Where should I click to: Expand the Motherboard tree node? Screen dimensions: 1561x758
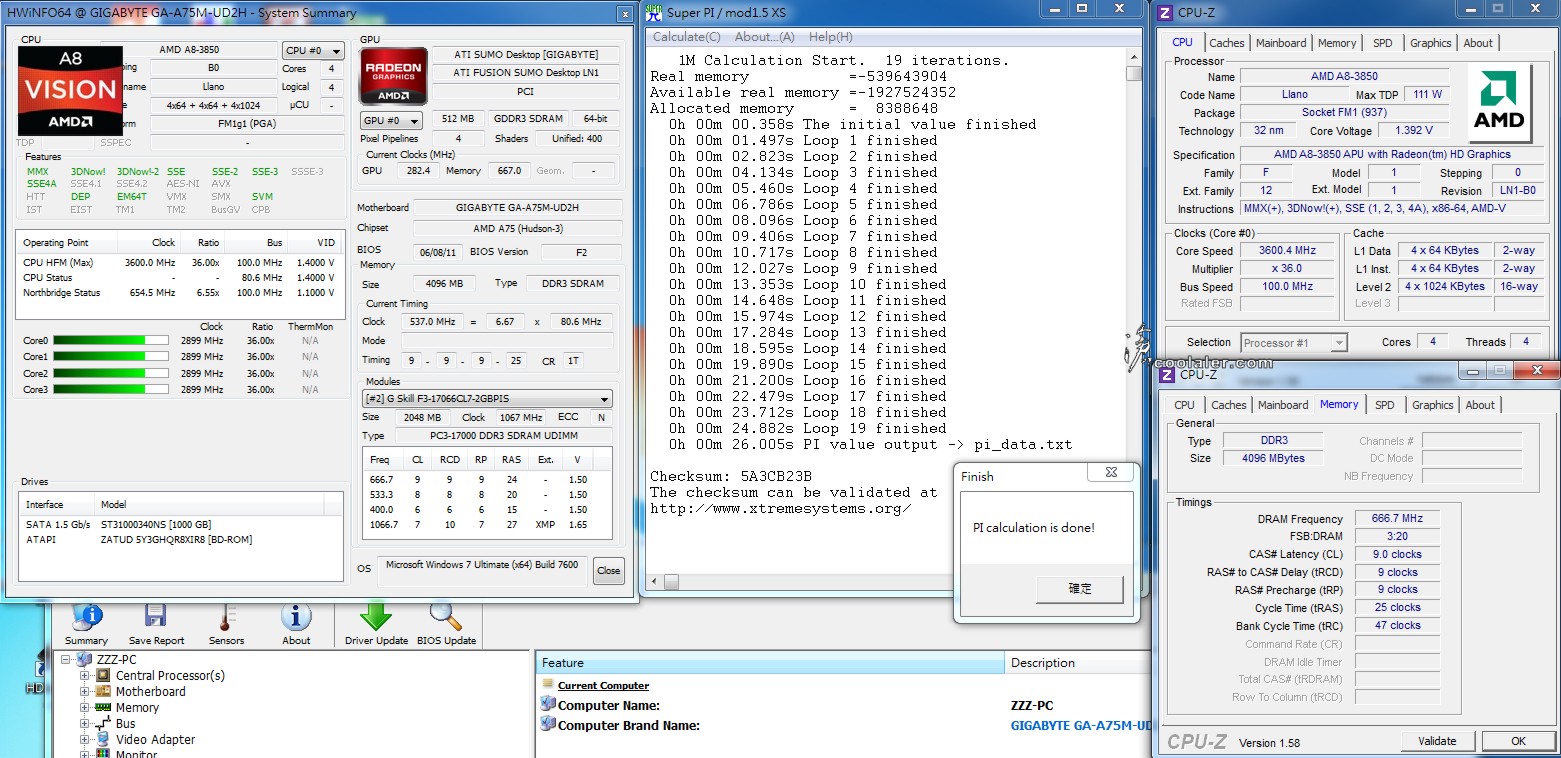coord(86,691)
